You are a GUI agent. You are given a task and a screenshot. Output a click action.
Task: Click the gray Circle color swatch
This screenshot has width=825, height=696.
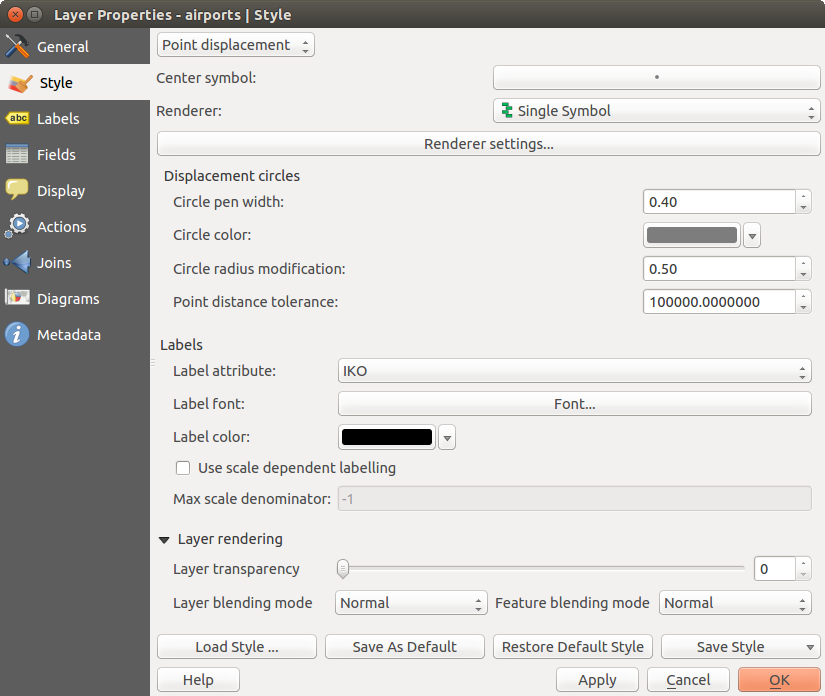[x=692, y=235]
